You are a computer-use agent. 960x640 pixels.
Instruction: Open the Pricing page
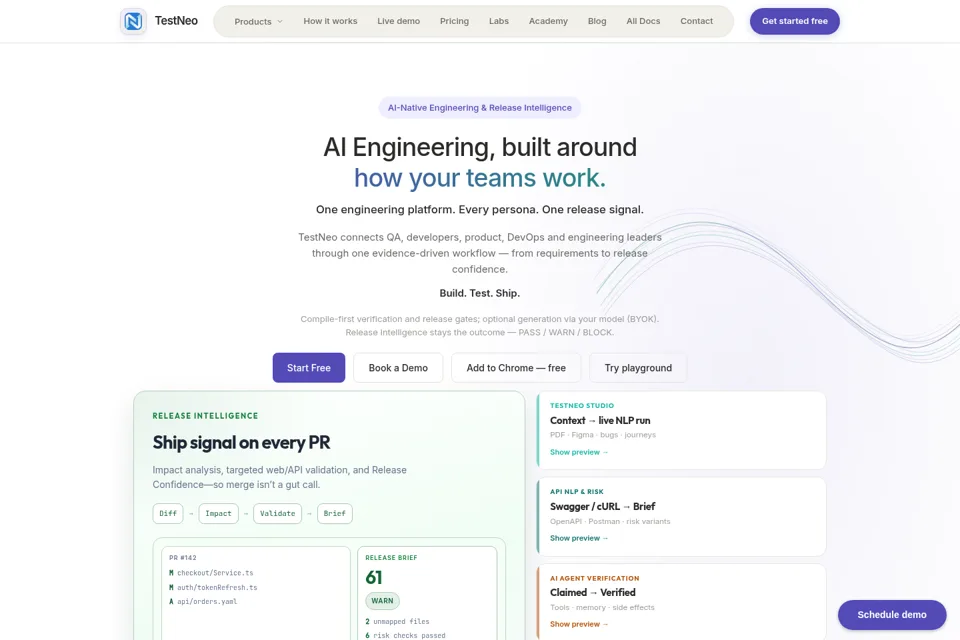tap(454, 21)
